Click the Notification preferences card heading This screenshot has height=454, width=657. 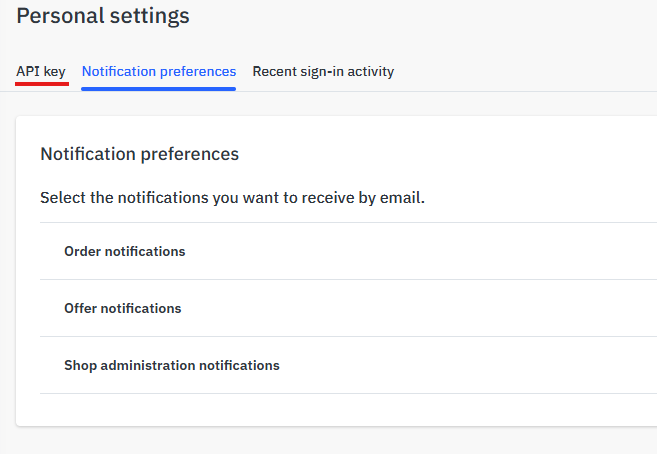pyautogui.click(x=139, y=154)
